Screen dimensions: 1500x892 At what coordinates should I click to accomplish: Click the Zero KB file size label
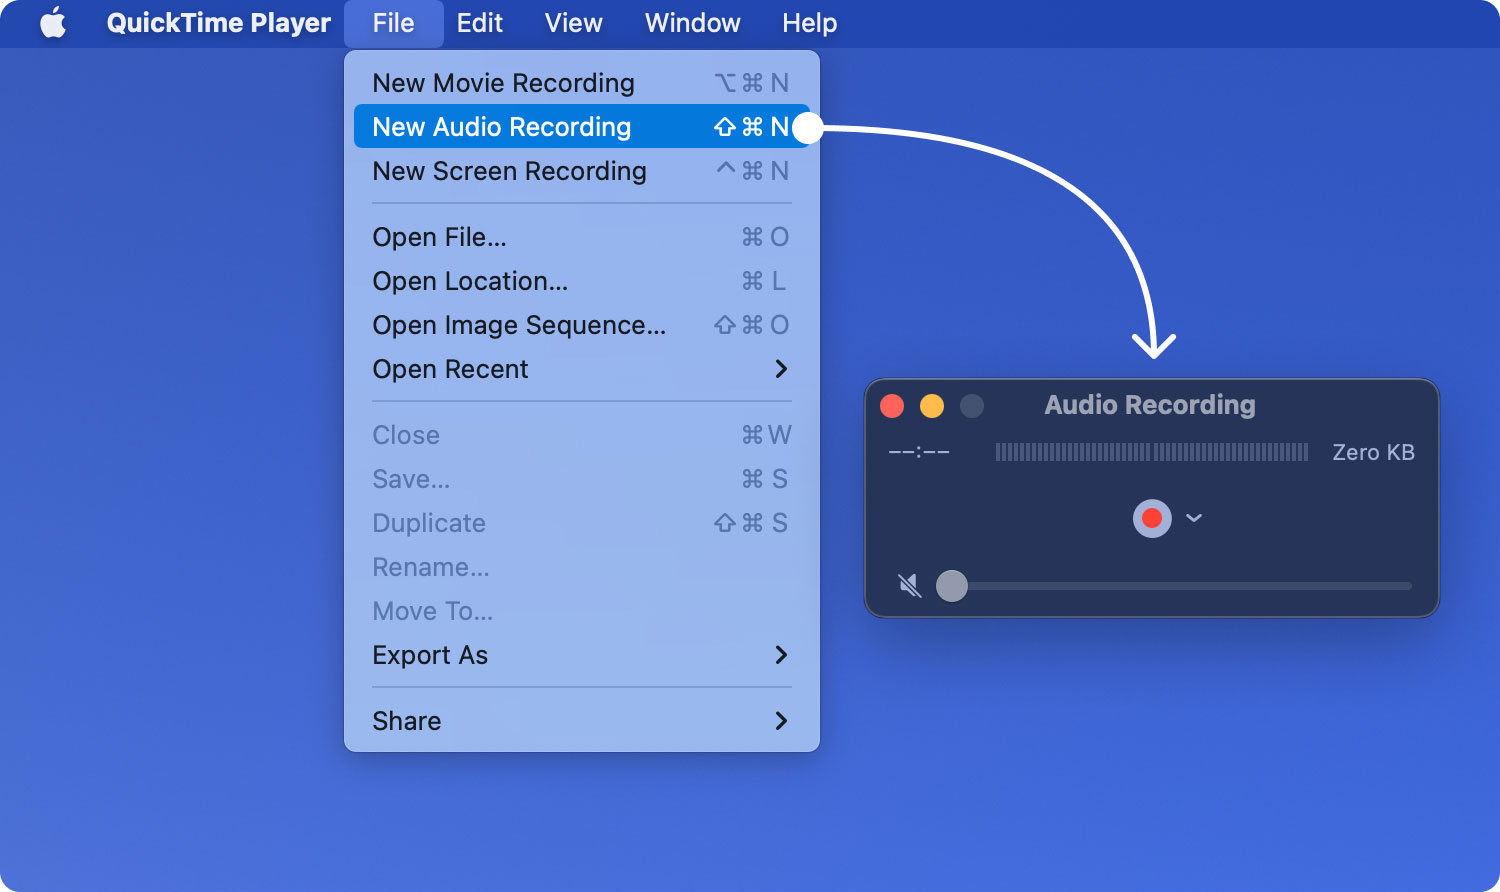click(x=1373, y=452)
